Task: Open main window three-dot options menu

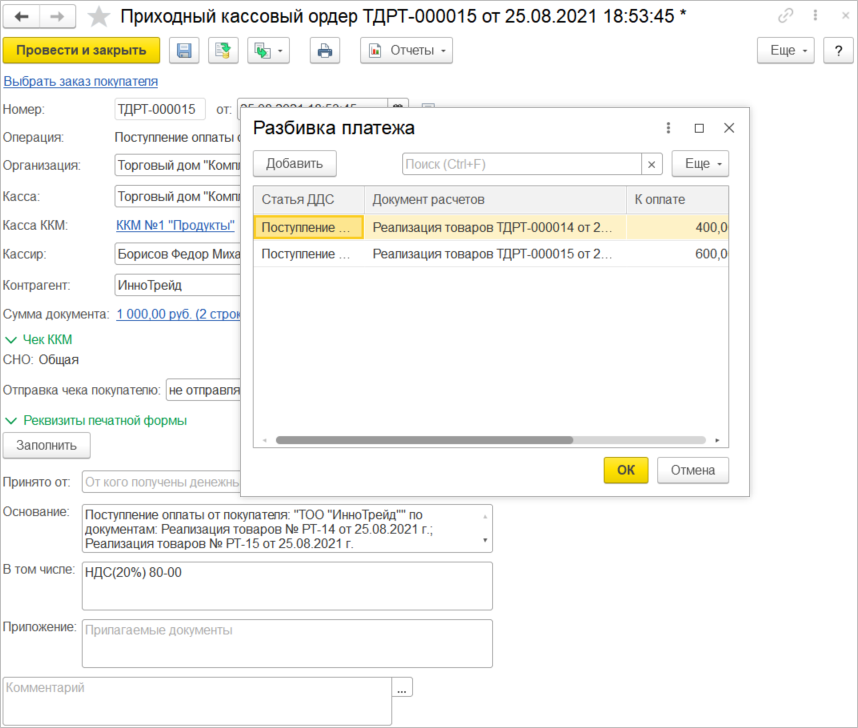Action: tap(815, 16)
